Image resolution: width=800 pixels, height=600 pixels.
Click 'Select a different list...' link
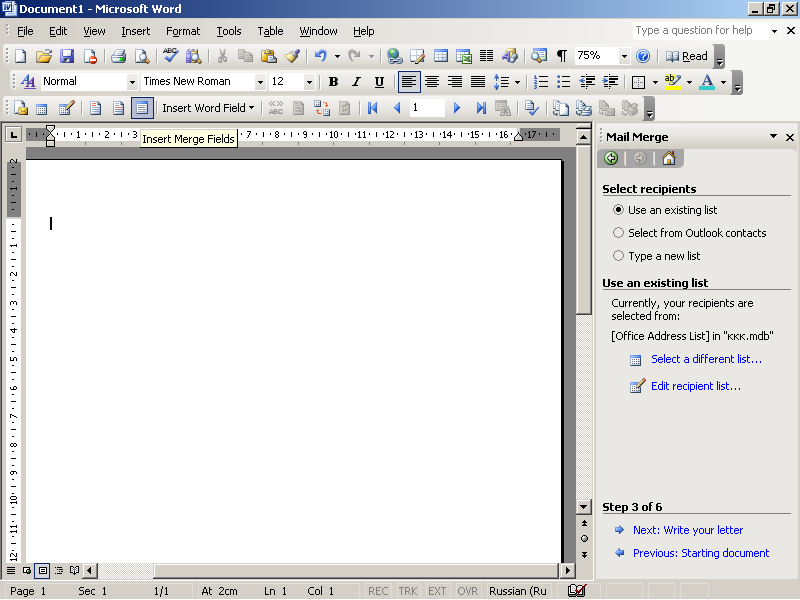click(x=706, y=359)
